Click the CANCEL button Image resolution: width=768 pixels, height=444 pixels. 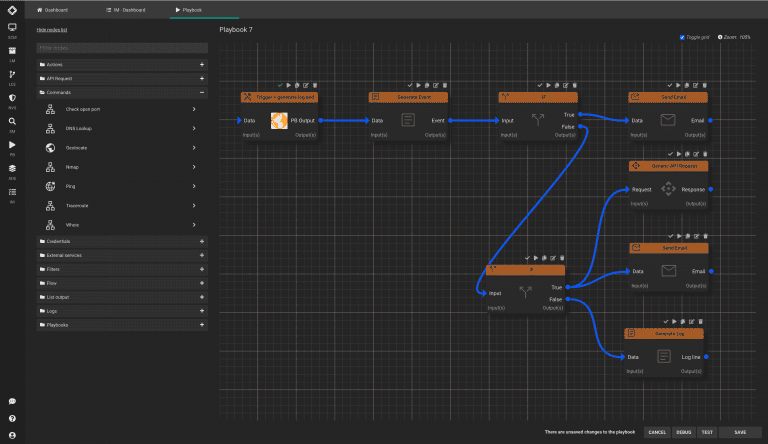pos(657,432)
